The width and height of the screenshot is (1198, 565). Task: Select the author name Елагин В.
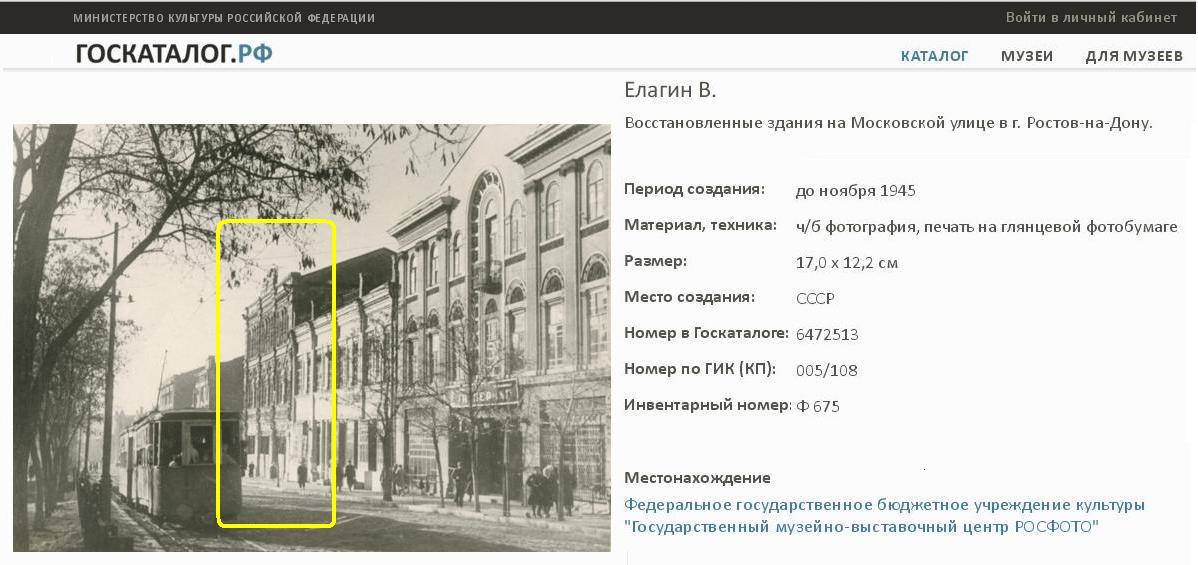[670, 90]
